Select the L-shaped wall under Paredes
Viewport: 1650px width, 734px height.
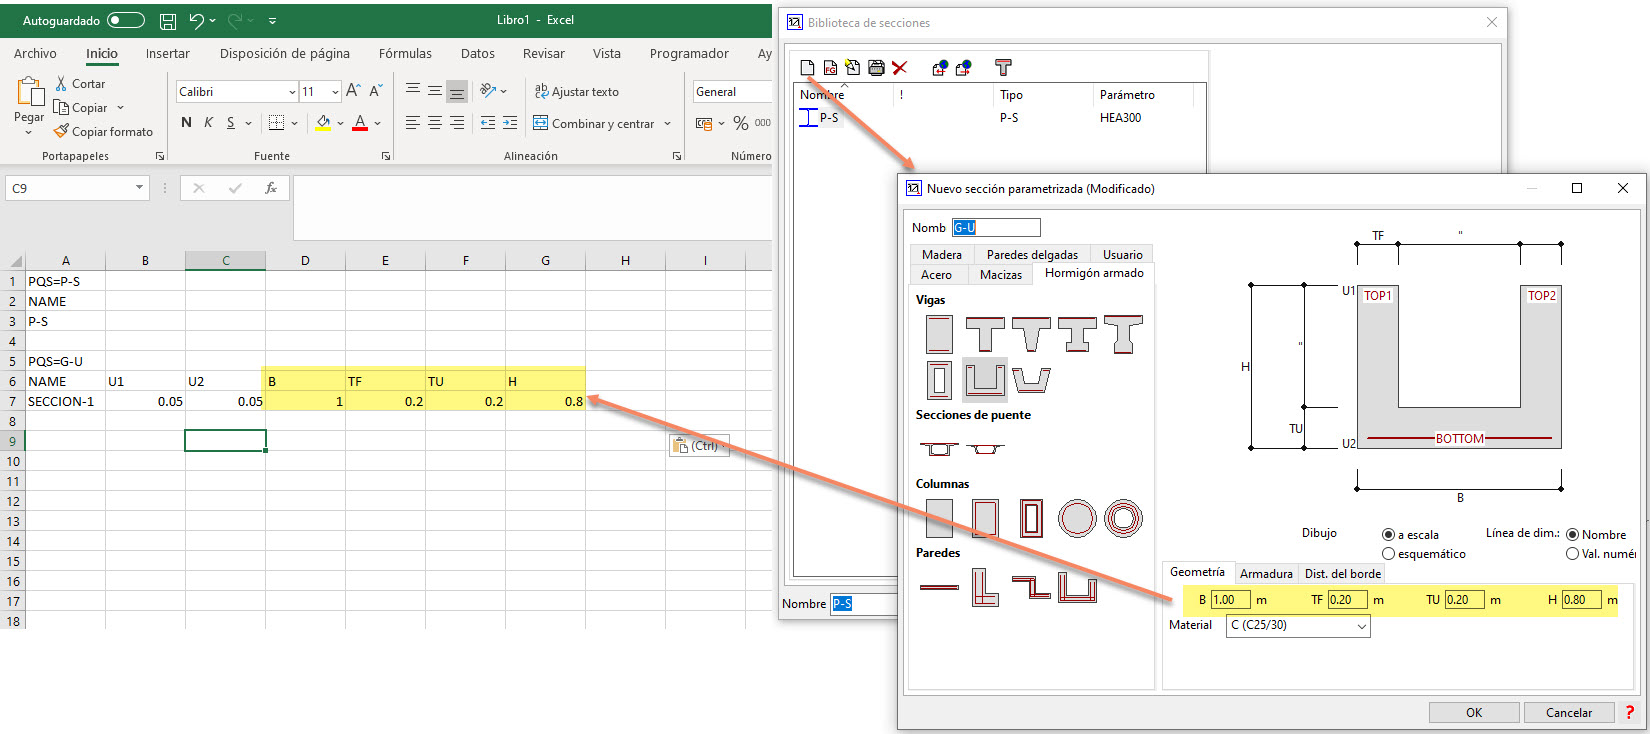coord(985,587)
